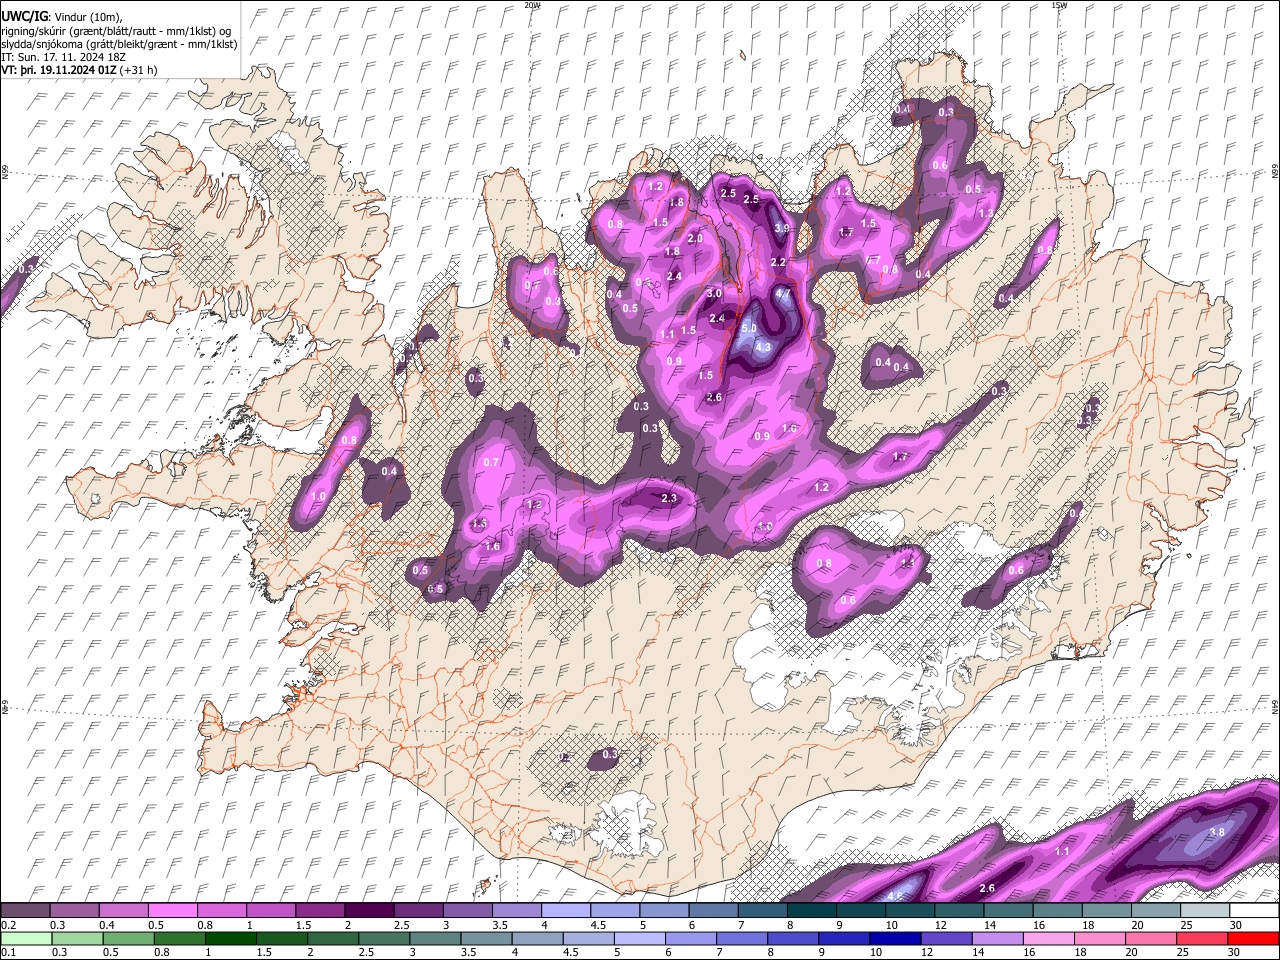The height and width of the screenshot is (960, 1280).
Task: Click the "4.3" value below the 5.0 peak
Action: (764, 347)
